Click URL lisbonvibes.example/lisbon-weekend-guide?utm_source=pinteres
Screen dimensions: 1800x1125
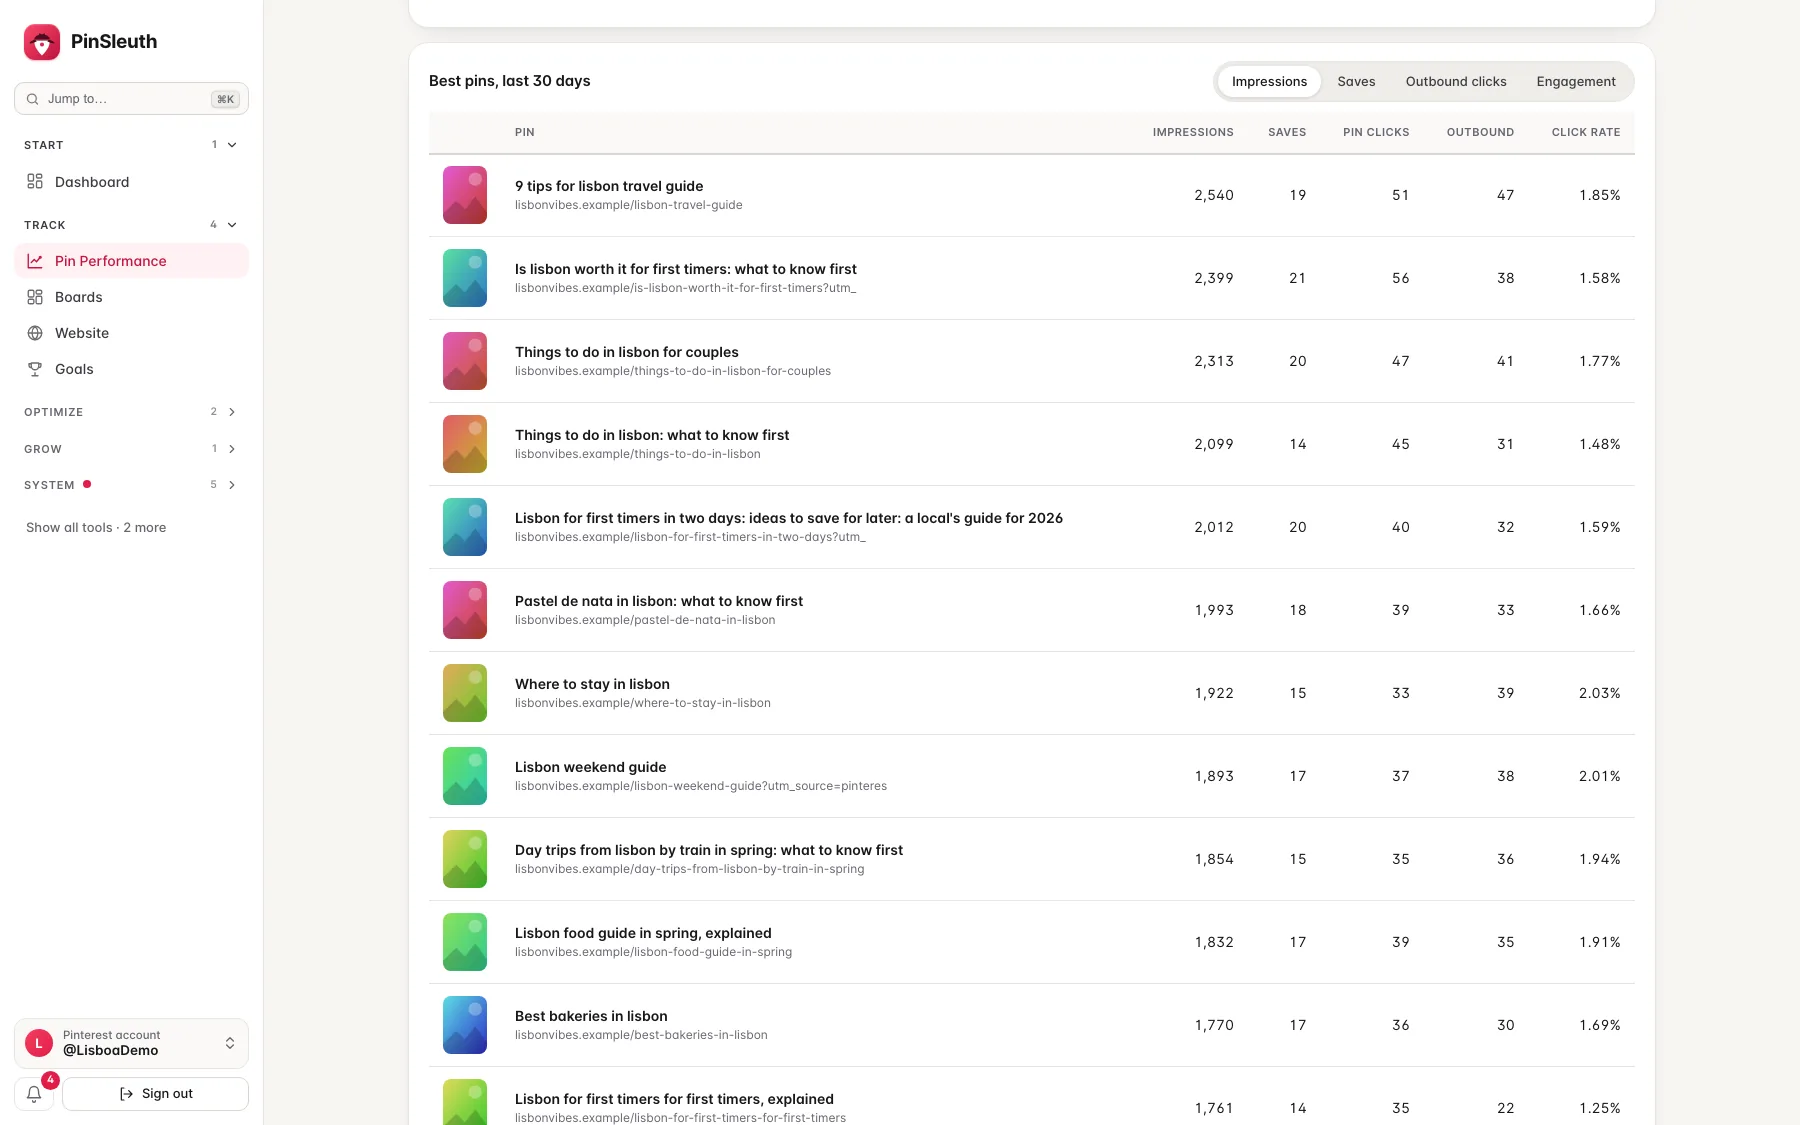[701, 786]
